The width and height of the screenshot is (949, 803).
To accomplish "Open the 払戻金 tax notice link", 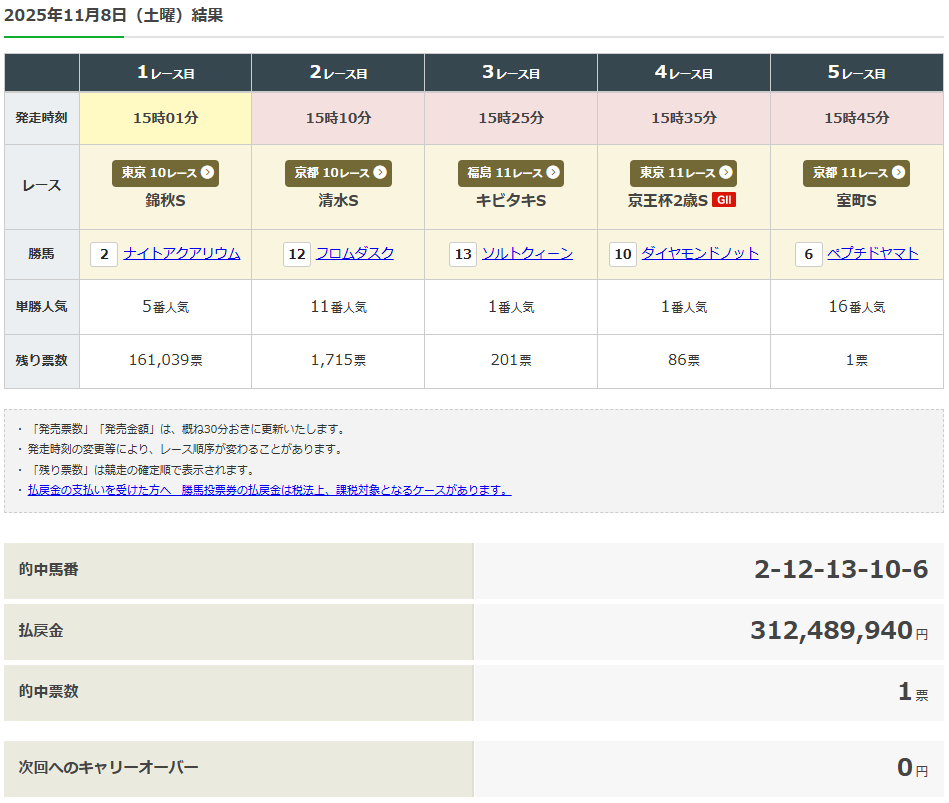I will 269,490.
